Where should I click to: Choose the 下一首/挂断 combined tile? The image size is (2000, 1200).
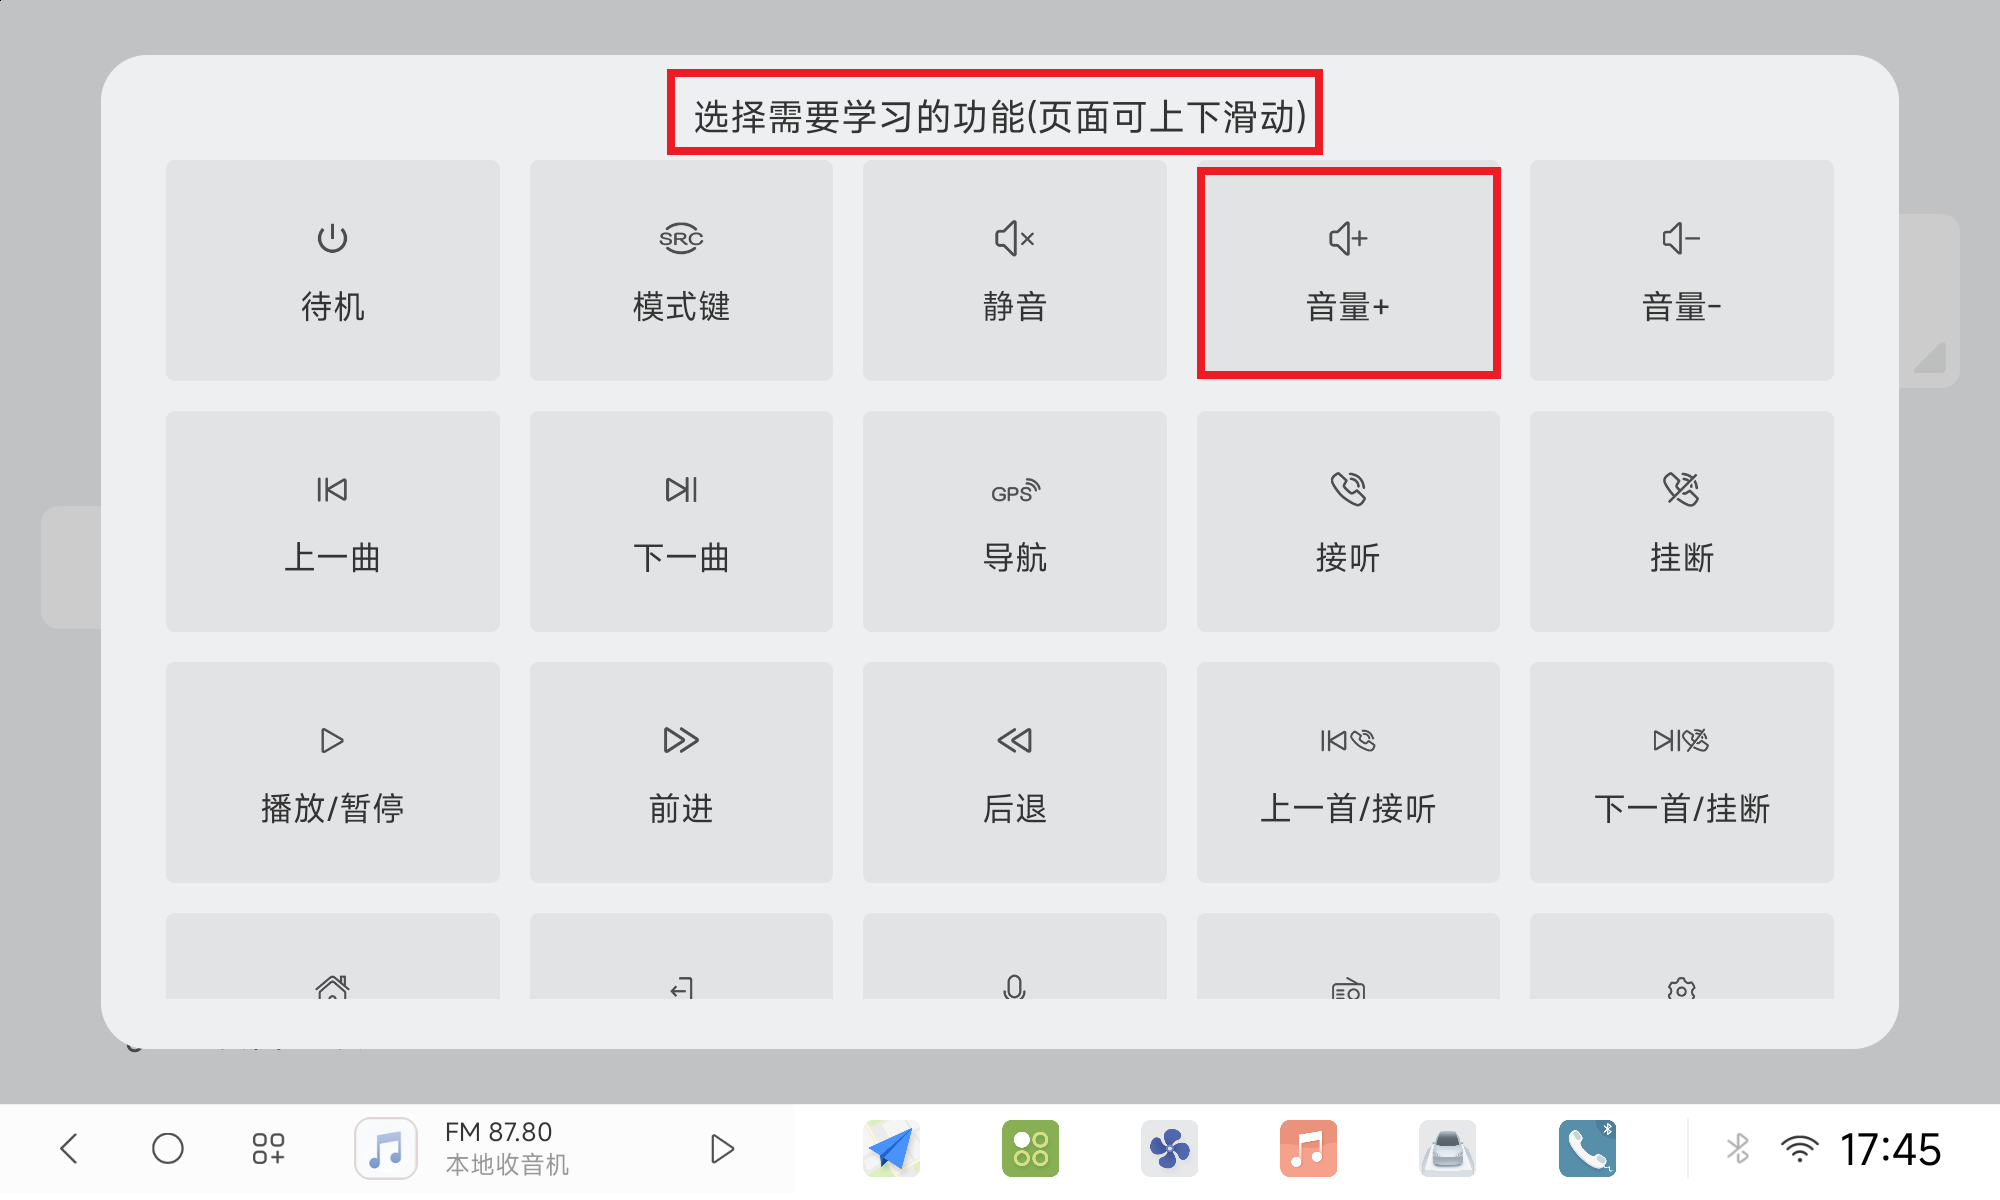coord(1681,772)
